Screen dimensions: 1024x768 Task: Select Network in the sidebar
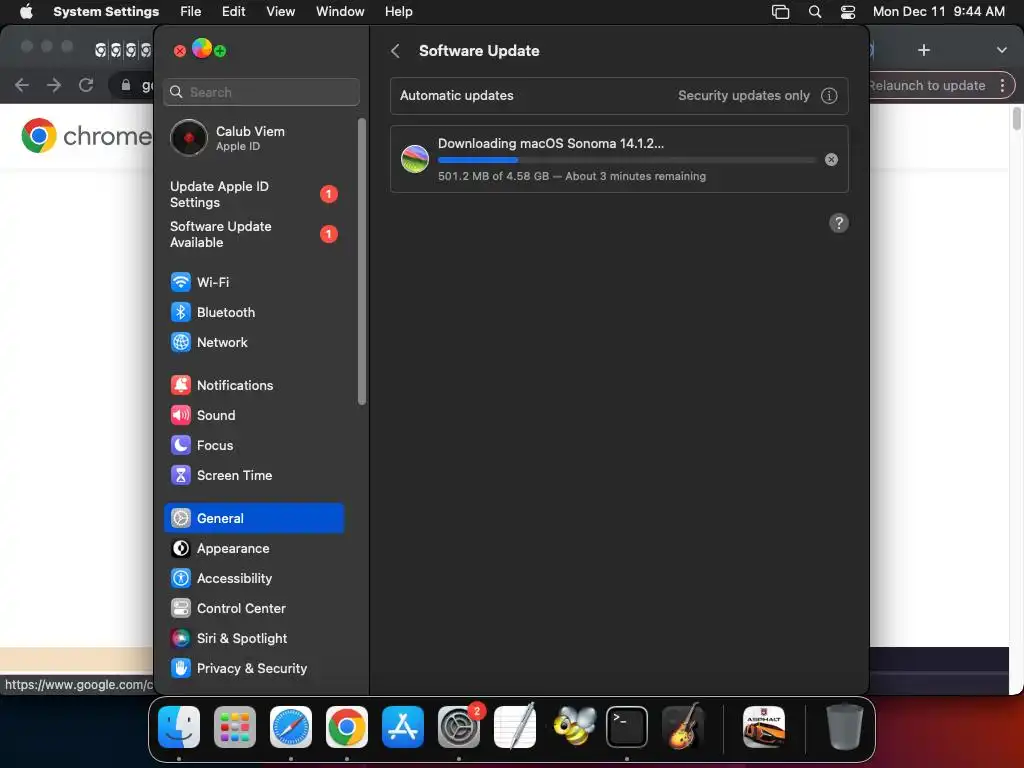point(253,342)
